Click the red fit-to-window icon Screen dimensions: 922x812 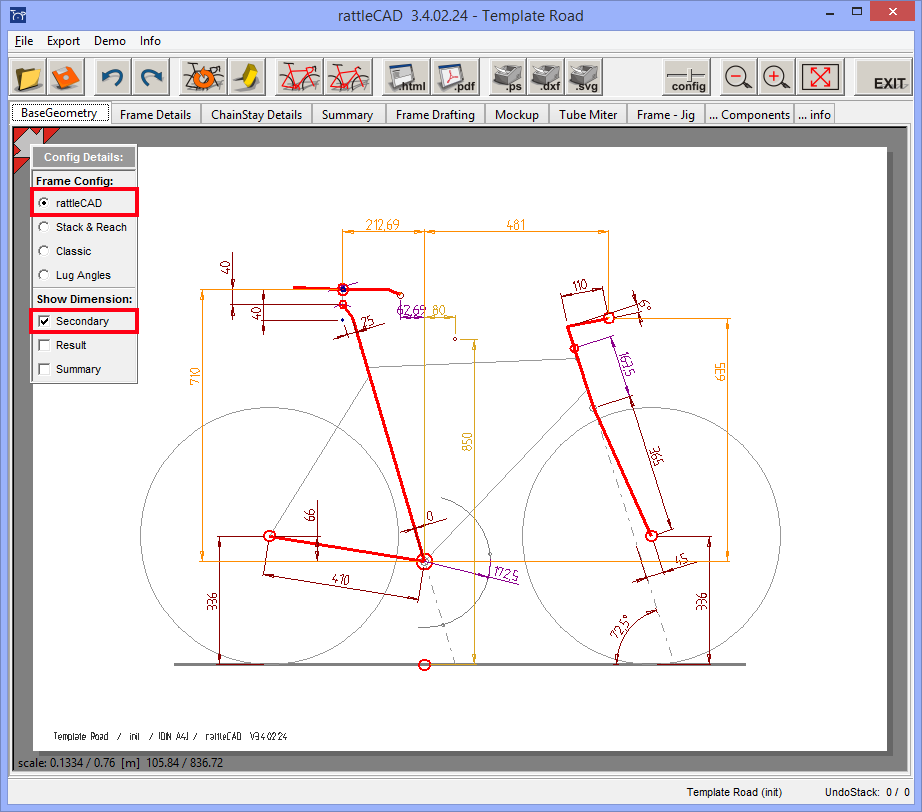pyautogui.click(x=820, y=78)
